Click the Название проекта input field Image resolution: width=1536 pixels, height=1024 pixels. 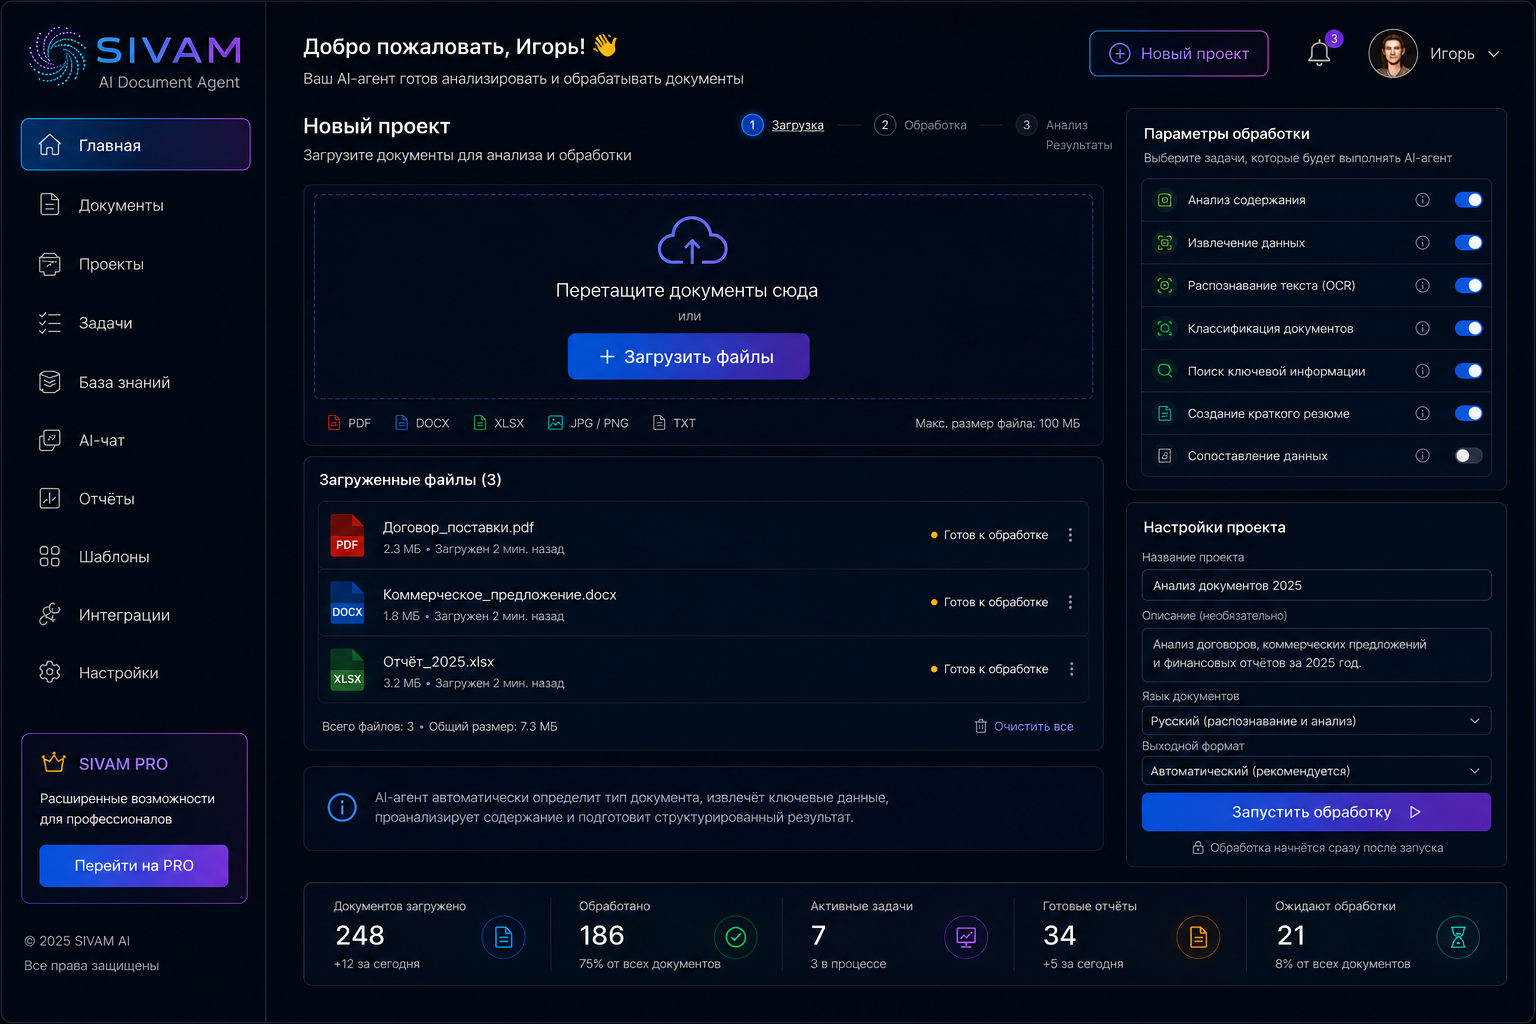coord(1316,585)
